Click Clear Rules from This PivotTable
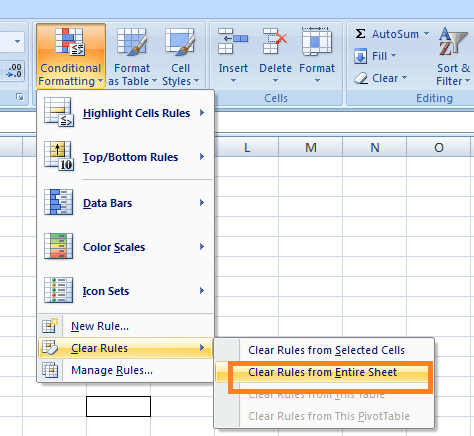Screen dimensions: 474x436 [x=324, y=416]
